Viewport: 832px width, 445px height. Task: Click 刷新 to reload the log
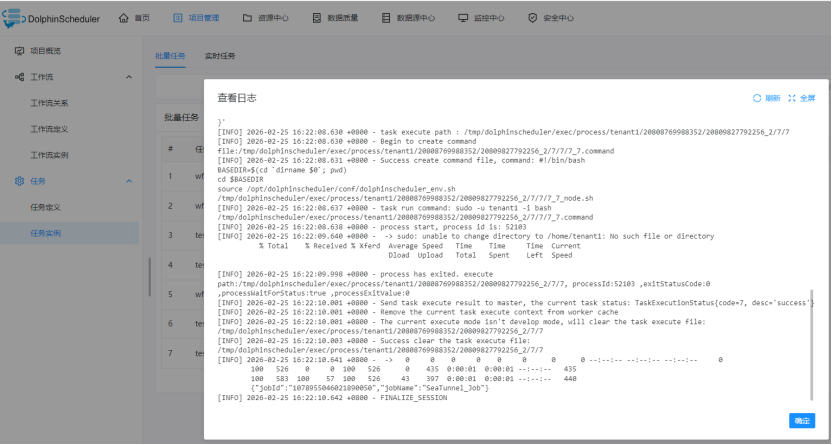pos(773,98)
